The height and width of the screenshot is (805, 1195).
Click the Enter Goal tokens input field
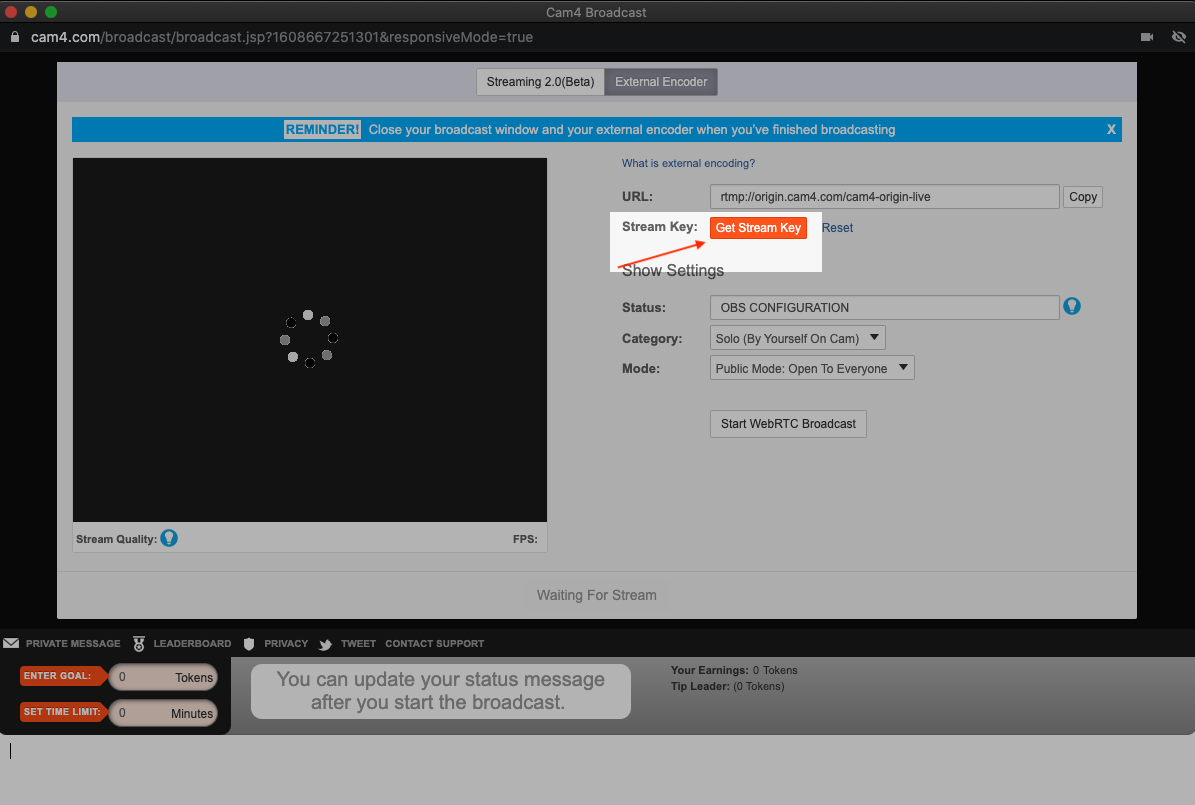point(162,677)
